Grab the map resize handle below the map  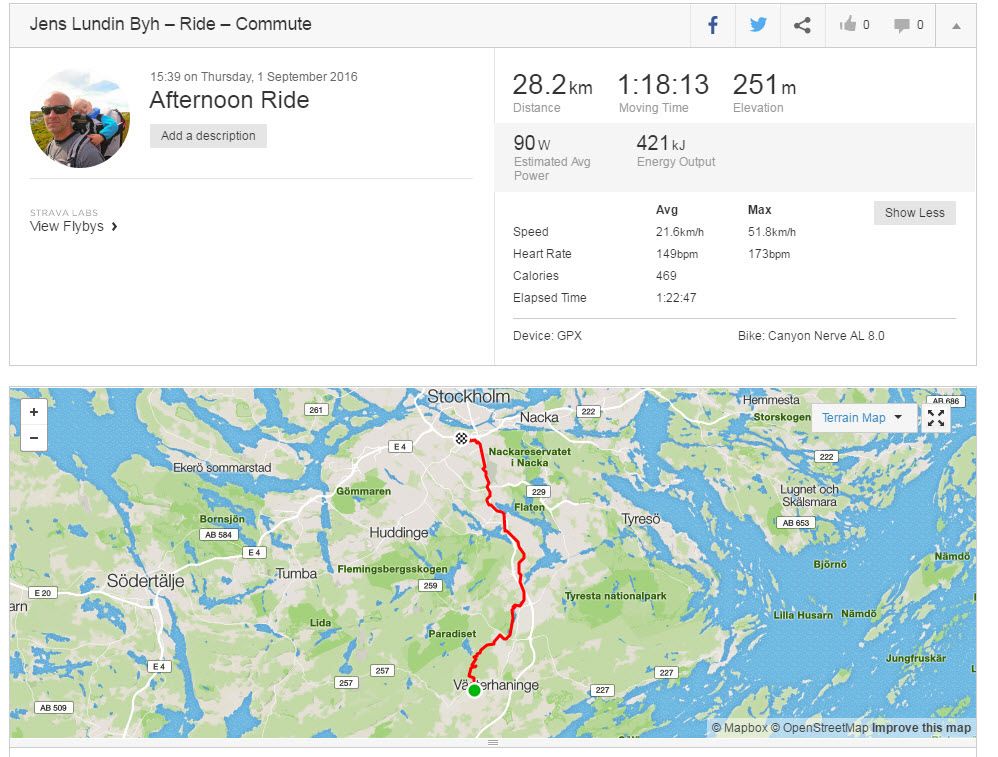[x=493, y=744]
